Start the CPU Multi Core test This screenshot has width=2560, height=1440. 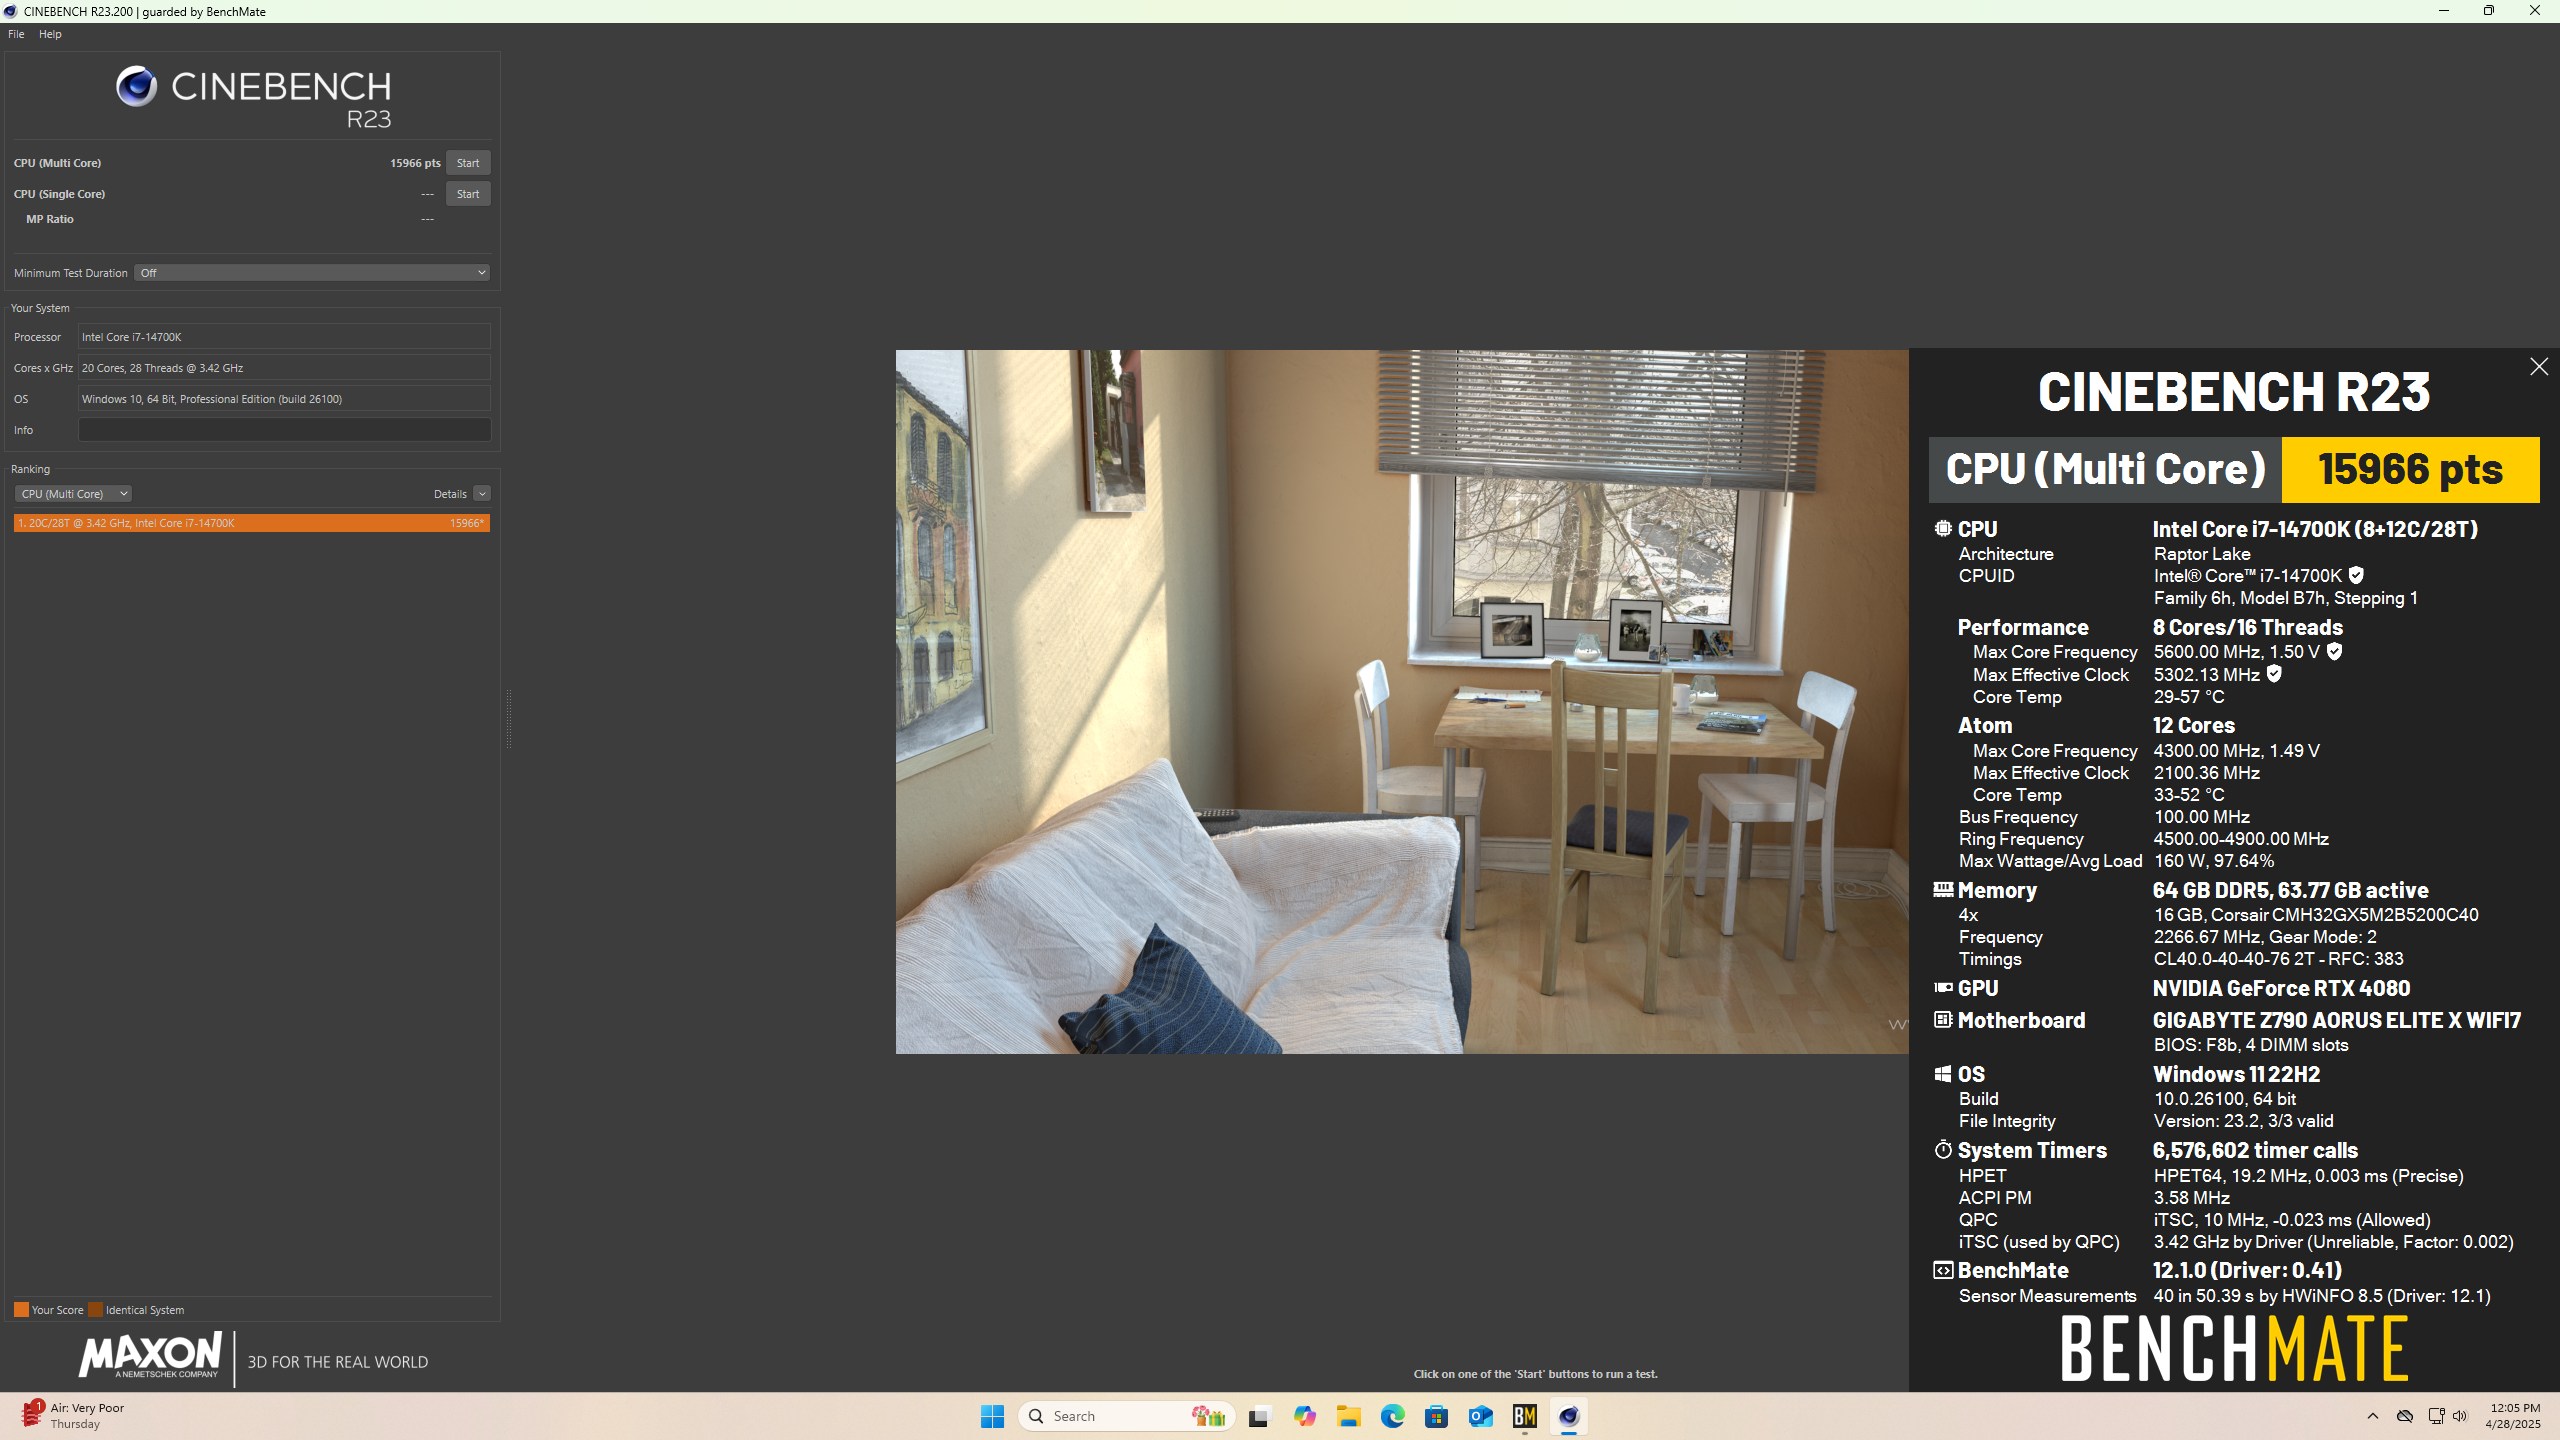467,163
